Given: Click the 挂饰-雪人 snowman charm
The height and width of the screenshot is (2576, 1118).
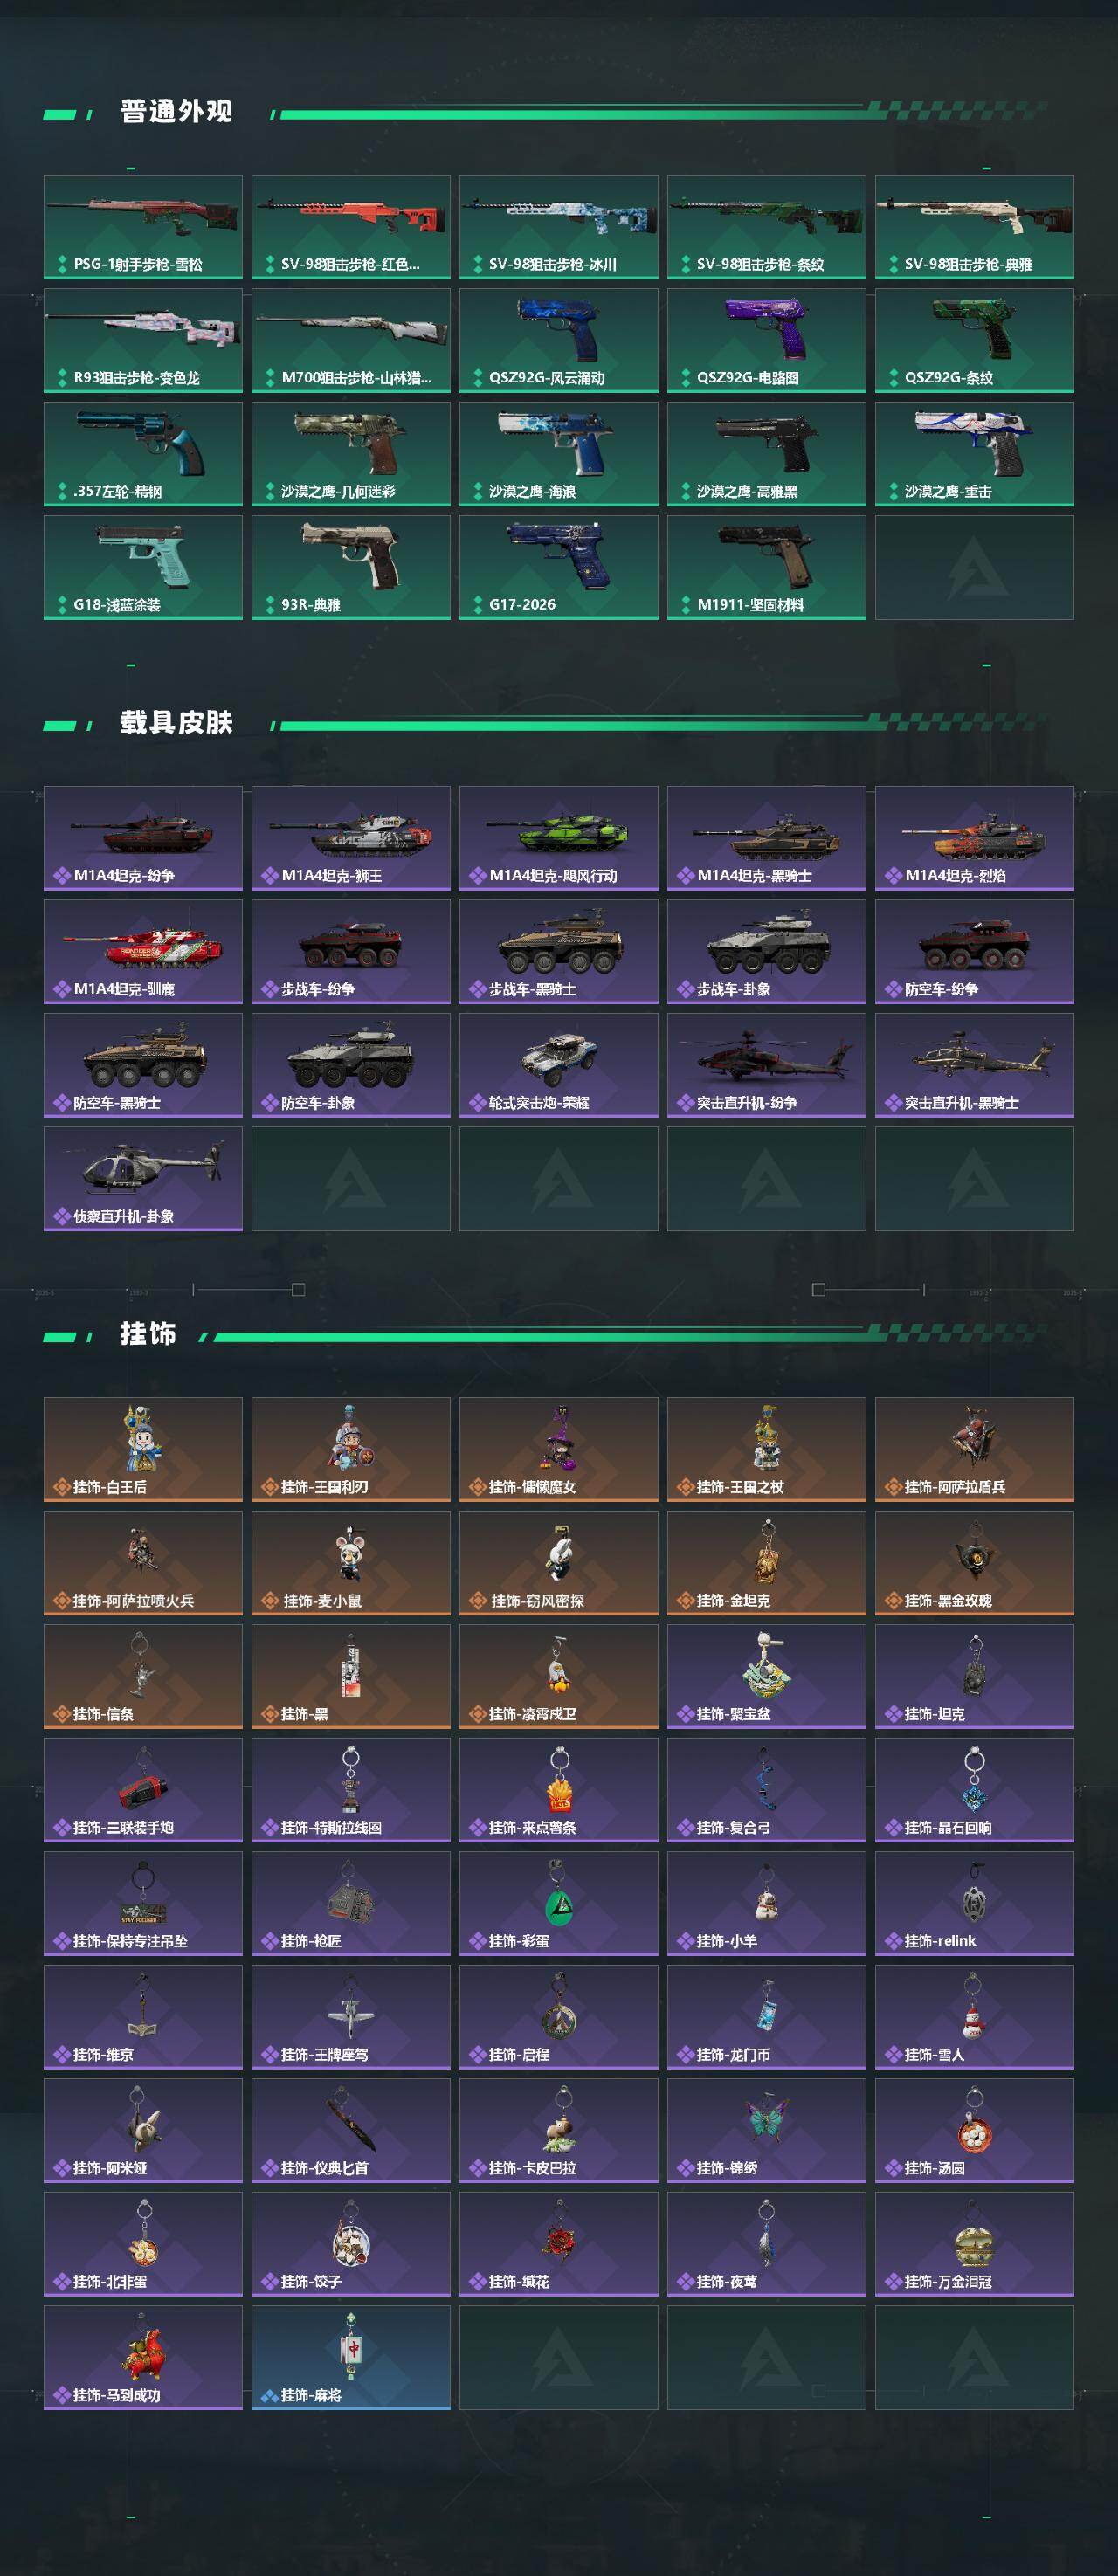Looking at the screenshot, I should (x=974, y=2017).
